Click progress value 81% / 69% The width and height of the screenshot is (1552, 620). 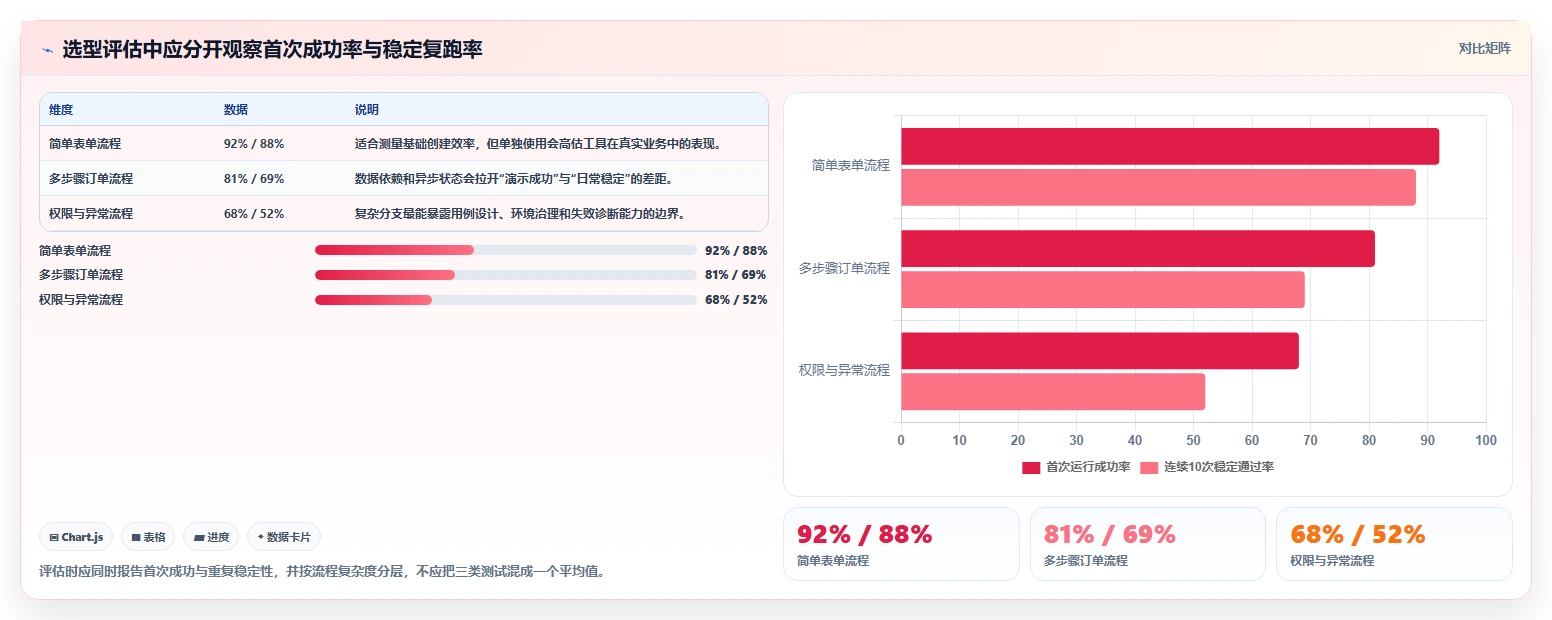pyautogui.click(x=736, y=275)
